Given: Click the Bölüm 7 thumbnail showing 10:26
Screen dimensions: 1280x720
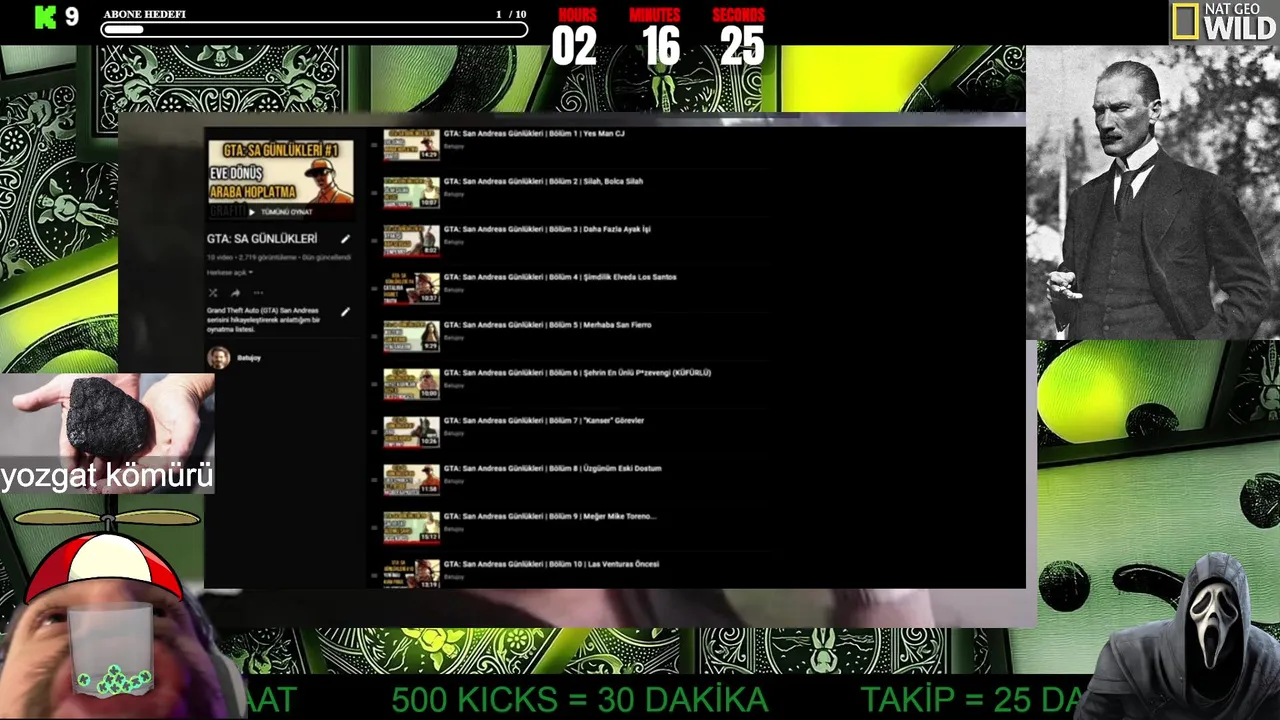Looking at the screenshot, I should 412,432.
